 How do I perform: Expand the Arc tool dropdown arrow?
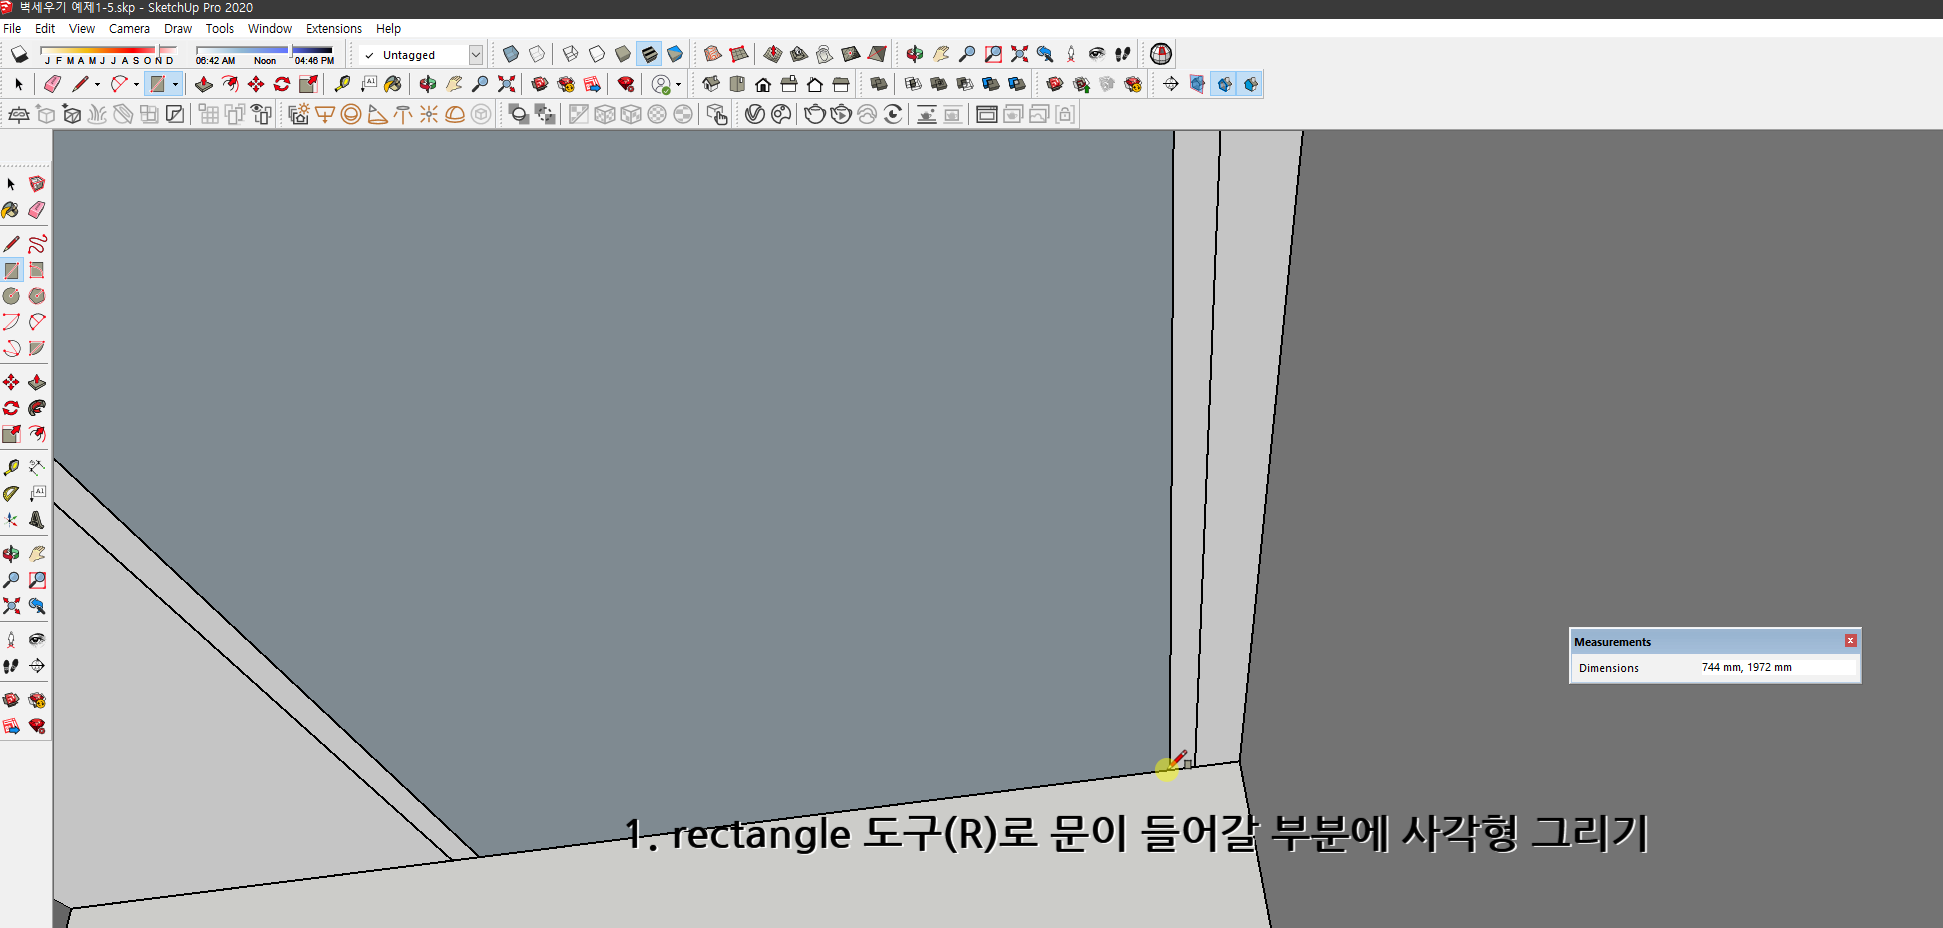(x=136, y=85)
